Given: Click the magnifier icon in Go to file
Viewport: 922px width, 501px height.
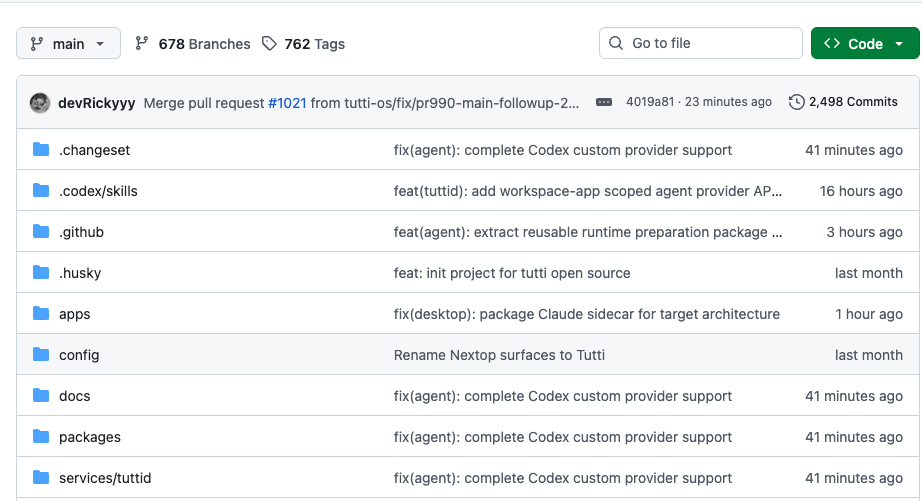Looking at the screenshot, I should 616,43.
